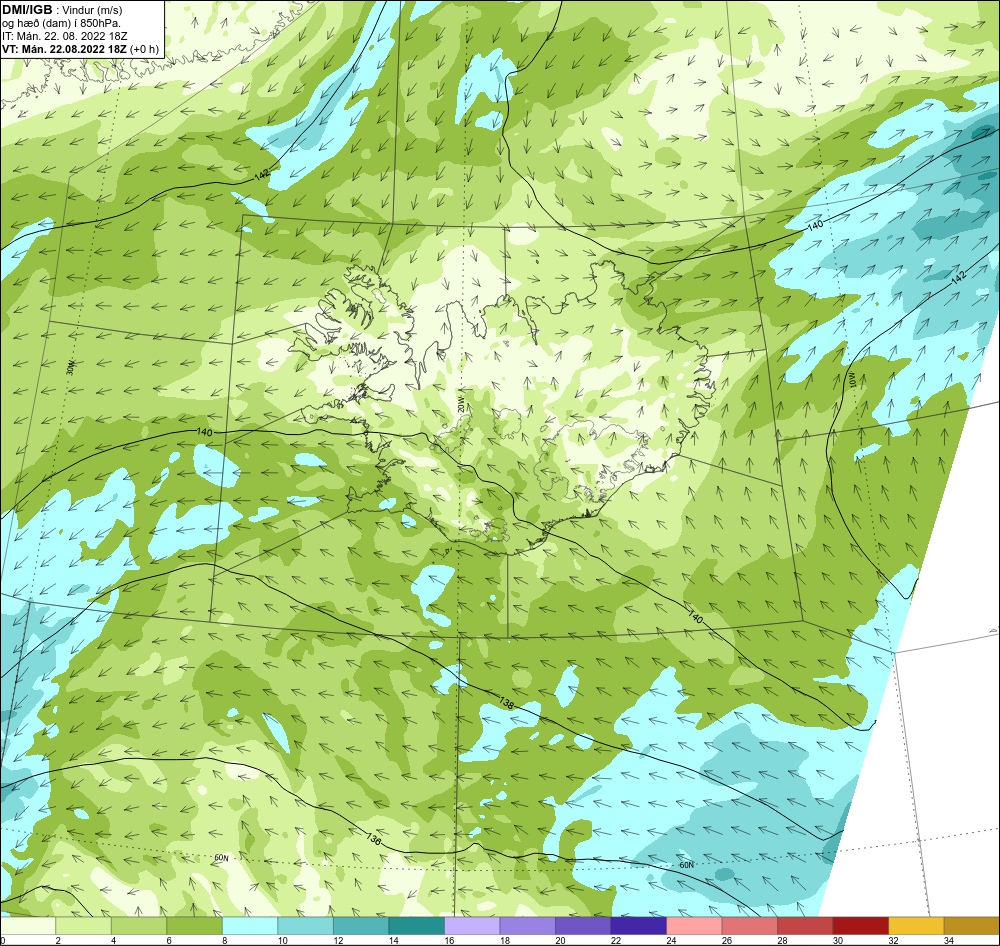Select the '34' legend scale number
This screenshot has height=946, width=1000.
tap(949, 940)
